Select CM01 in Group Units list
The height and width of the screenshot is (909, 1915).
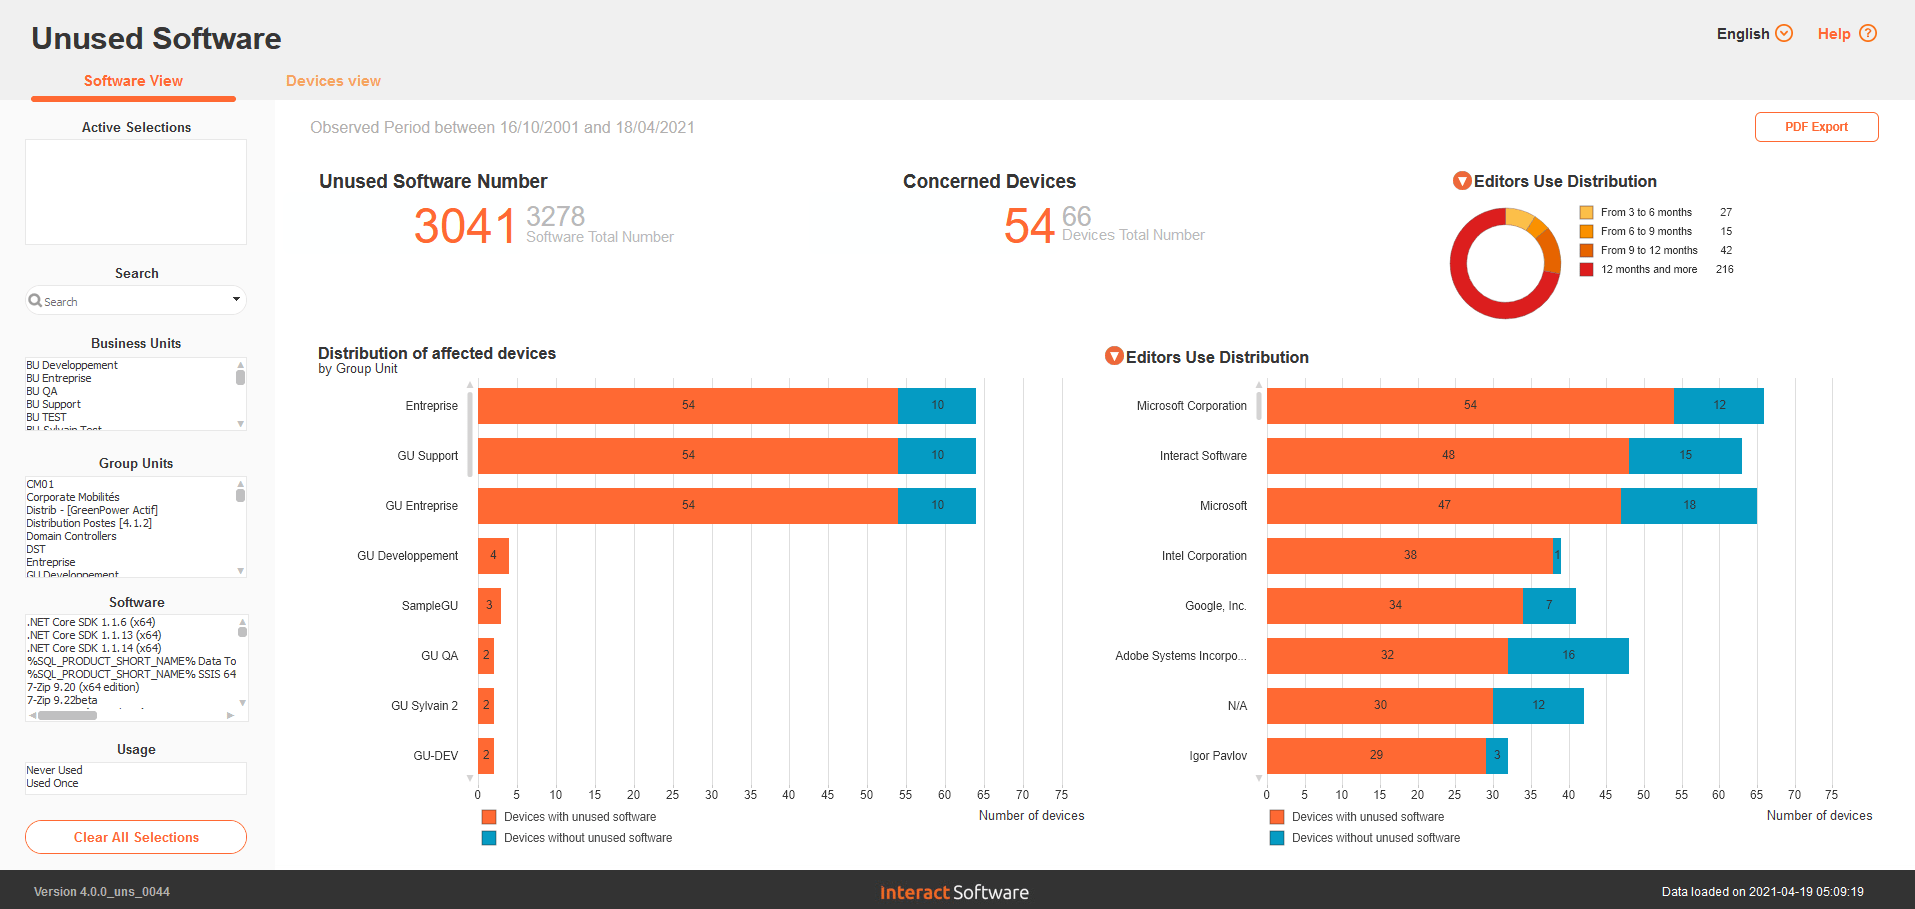[40, 484]
